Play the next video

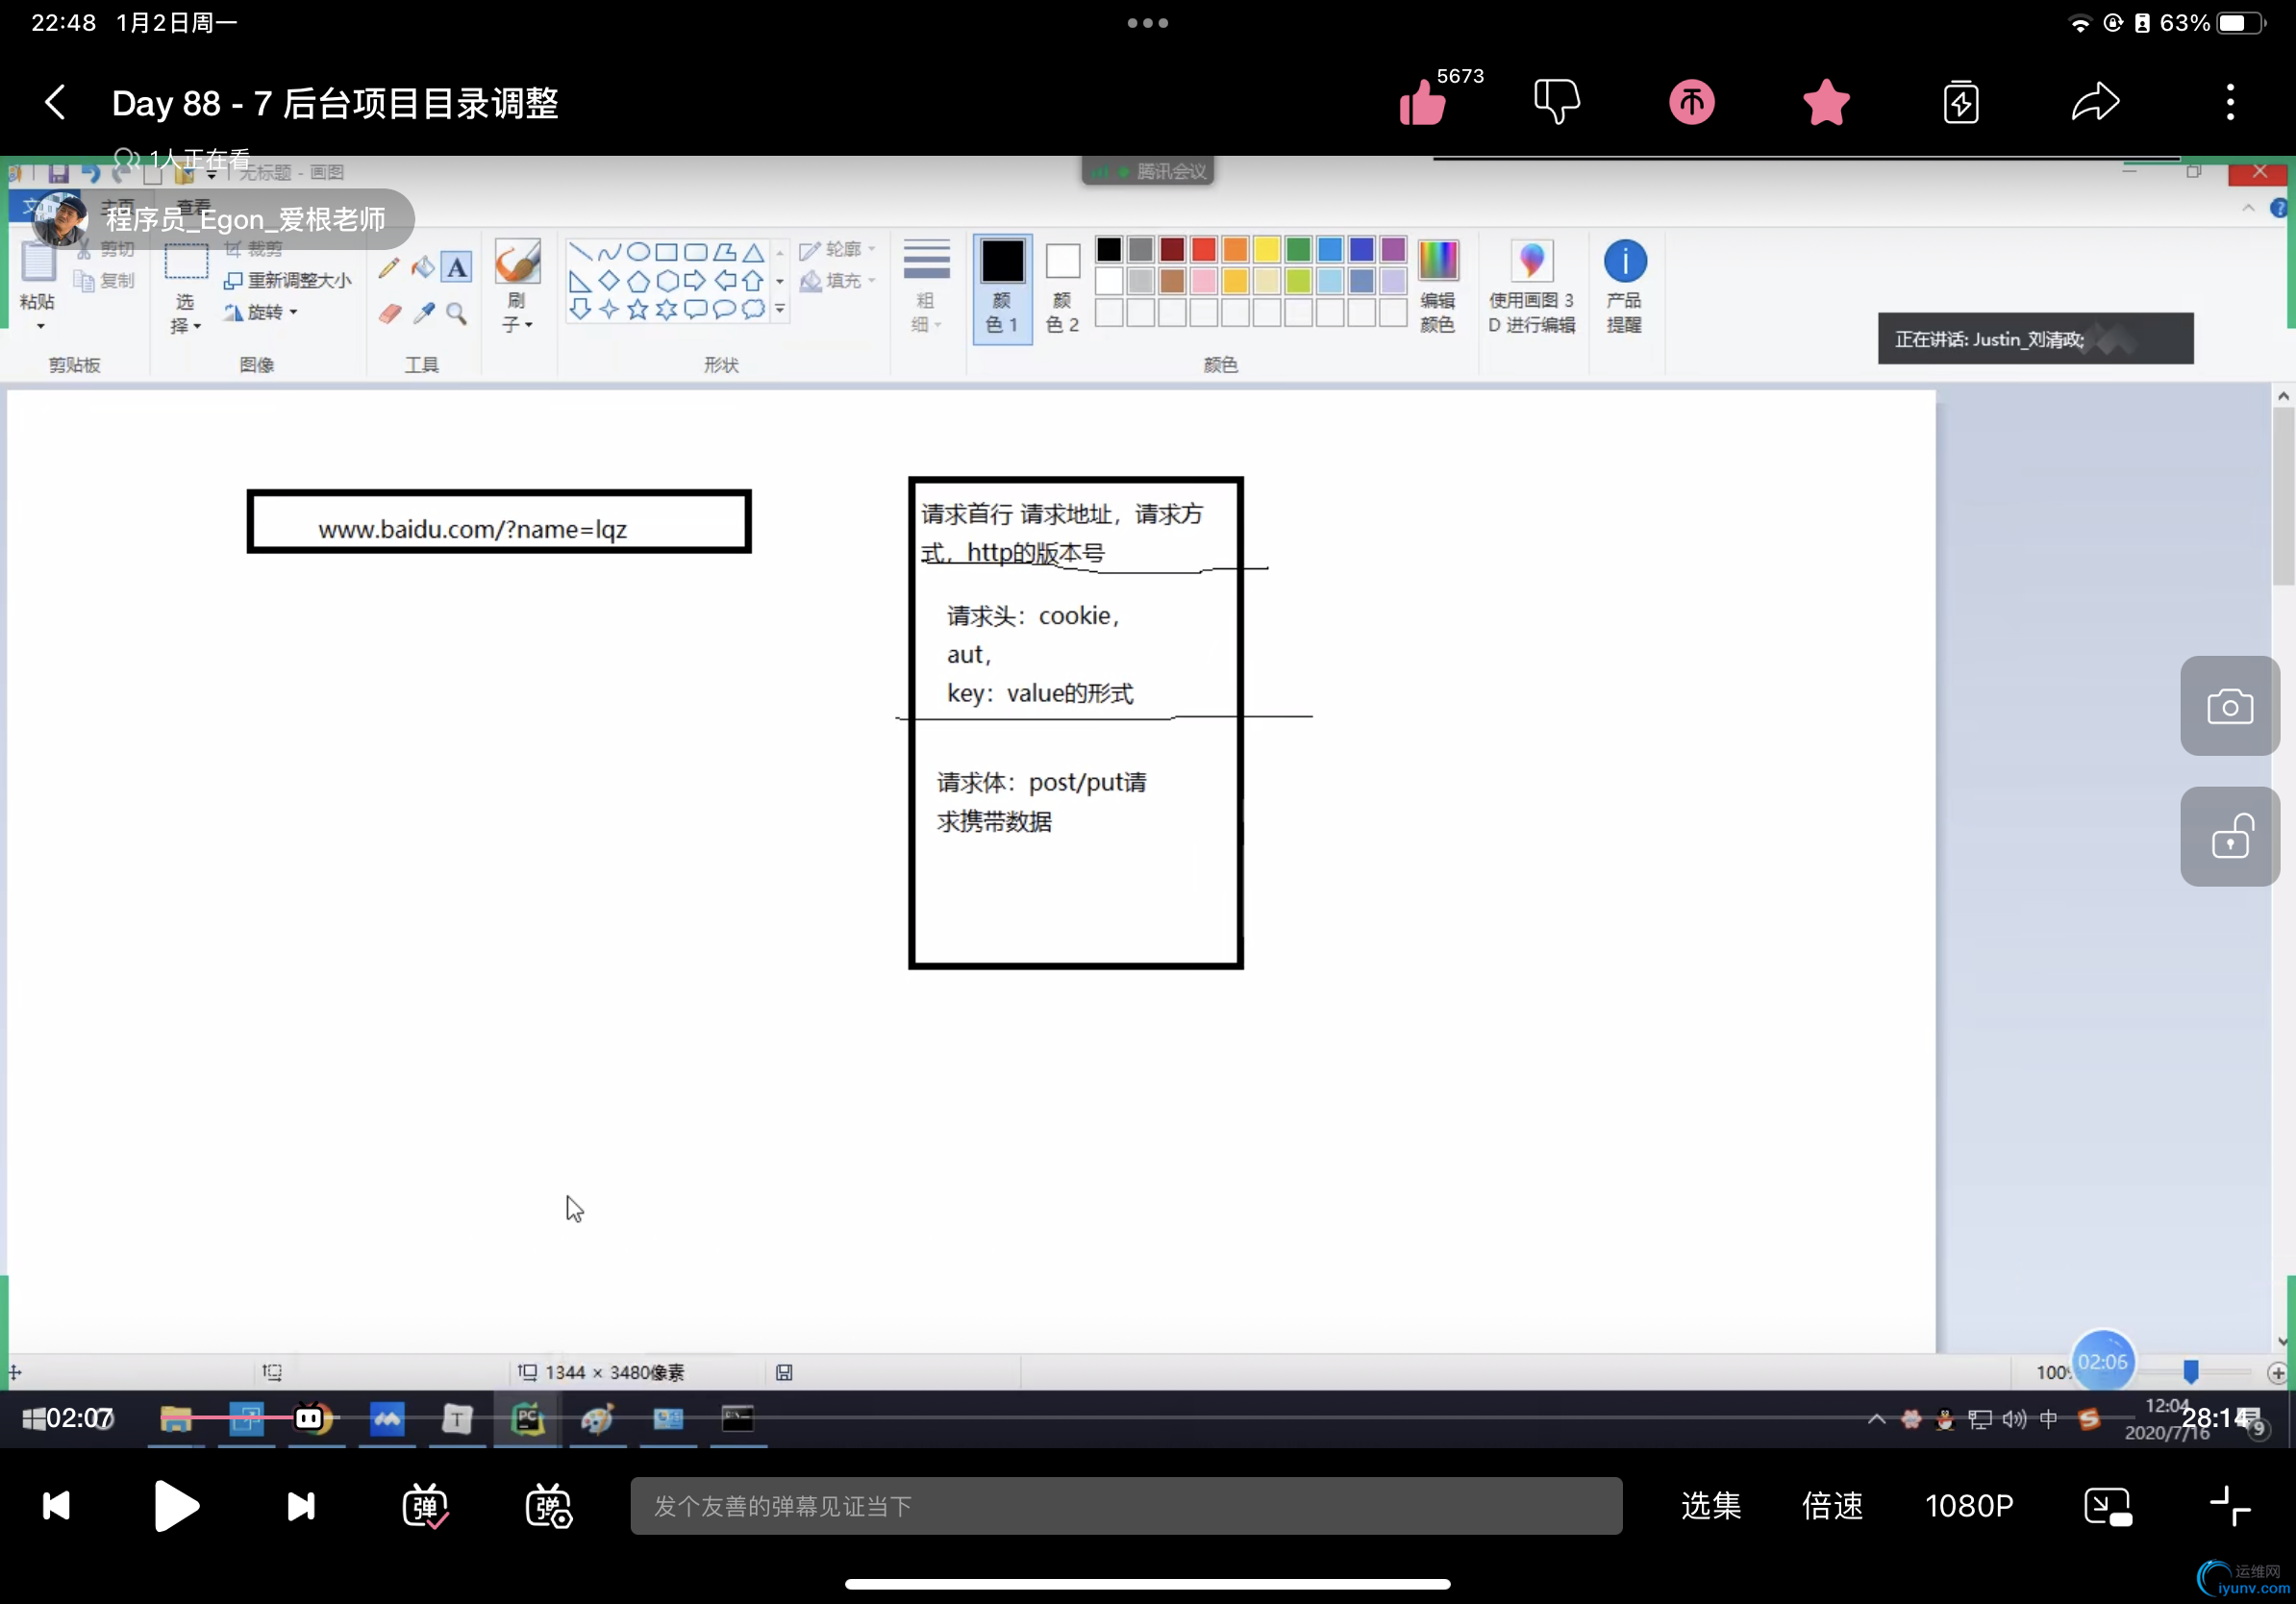click(x=300, y=1506)
